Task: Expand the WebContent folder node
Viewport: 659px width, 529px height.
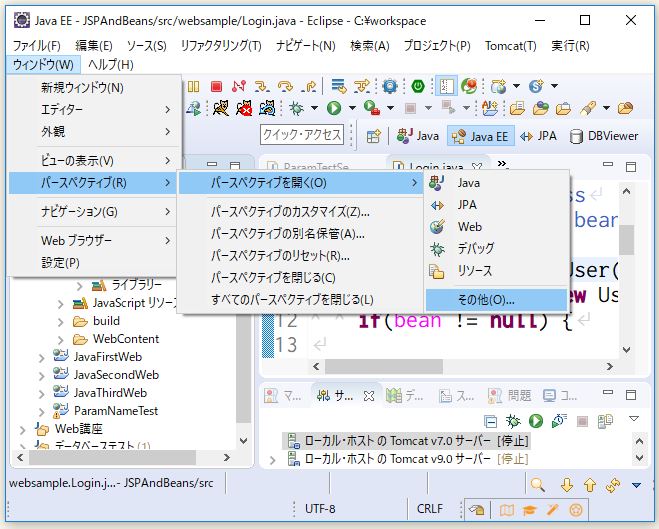Action: (61, 340)
